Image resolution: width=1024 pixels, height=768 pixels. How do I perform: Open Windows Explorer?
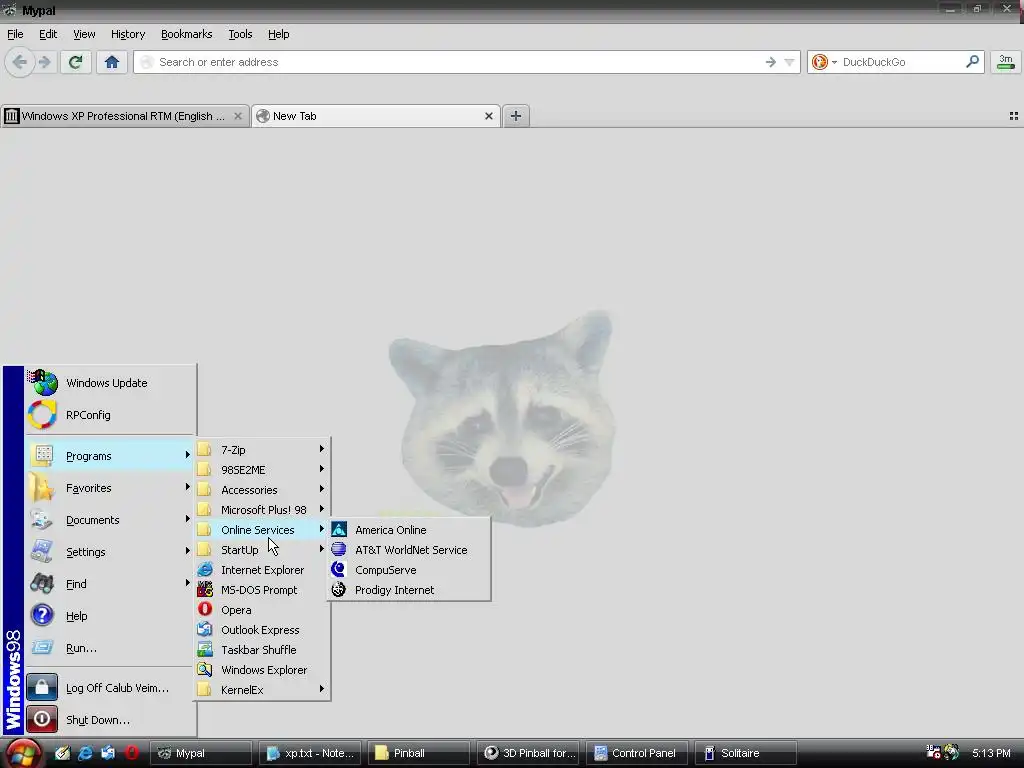262,670
